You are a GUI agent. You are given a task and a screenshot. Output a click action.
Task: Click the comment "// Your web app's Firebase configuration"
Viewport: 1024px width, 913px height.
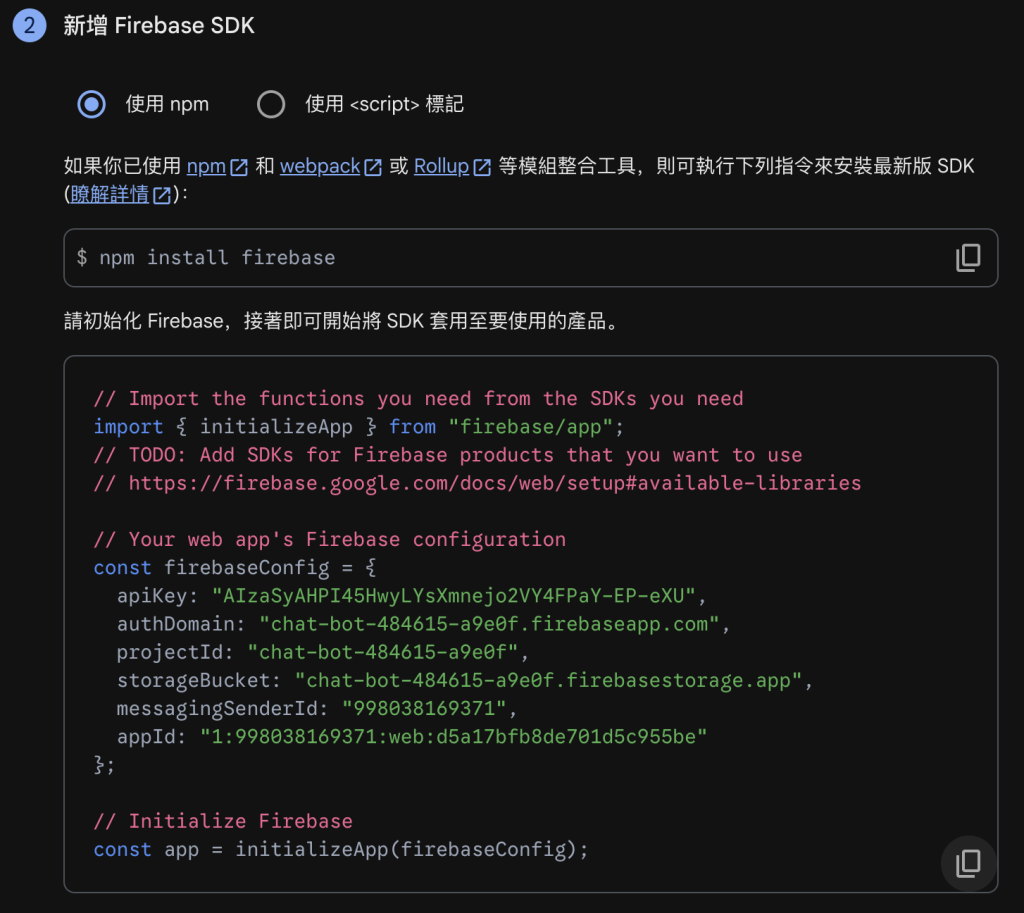pyautogui.click(x=330, y=539)
